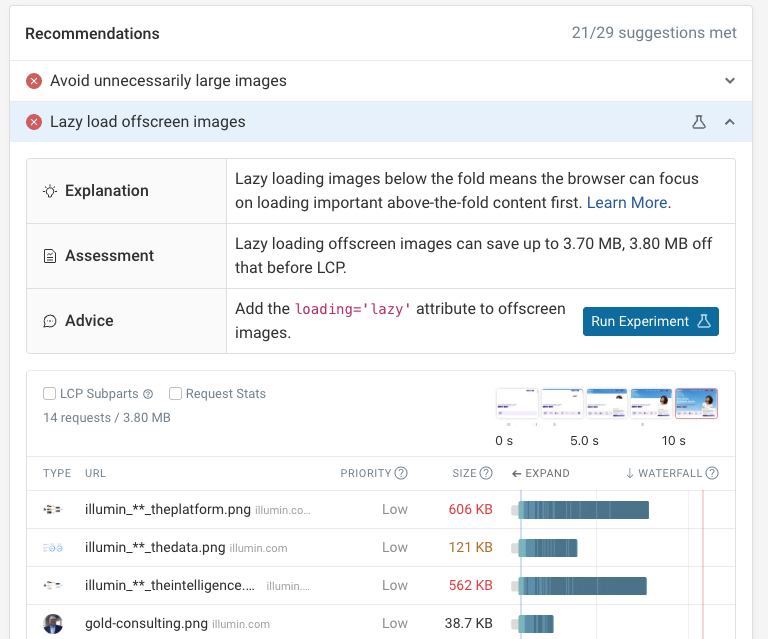Screen dimensions: 768x639
Task: Click the flask experiment icon in Lazy load header
Action: coord(699,122)
